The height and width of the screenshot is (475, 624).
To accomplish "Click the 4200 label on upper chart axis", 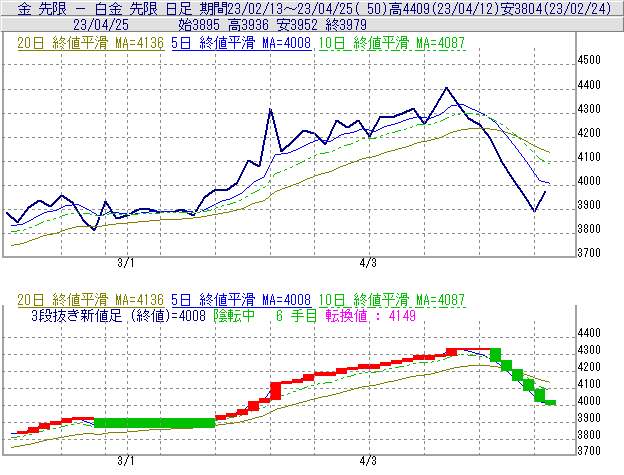I will pyautogui.click(x=589, y=133).
